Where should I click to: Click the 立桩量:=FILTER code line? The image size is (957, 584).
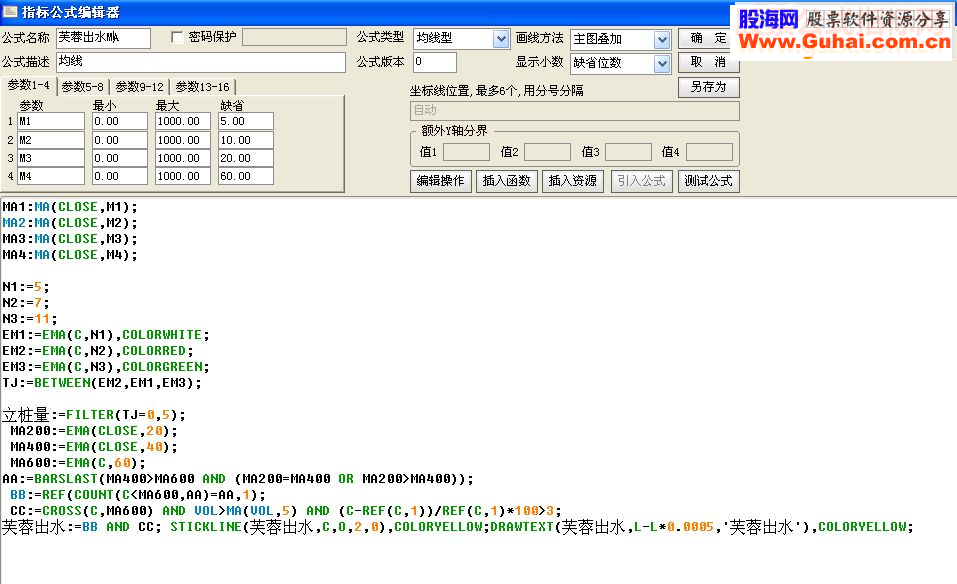tap(93, 415)
